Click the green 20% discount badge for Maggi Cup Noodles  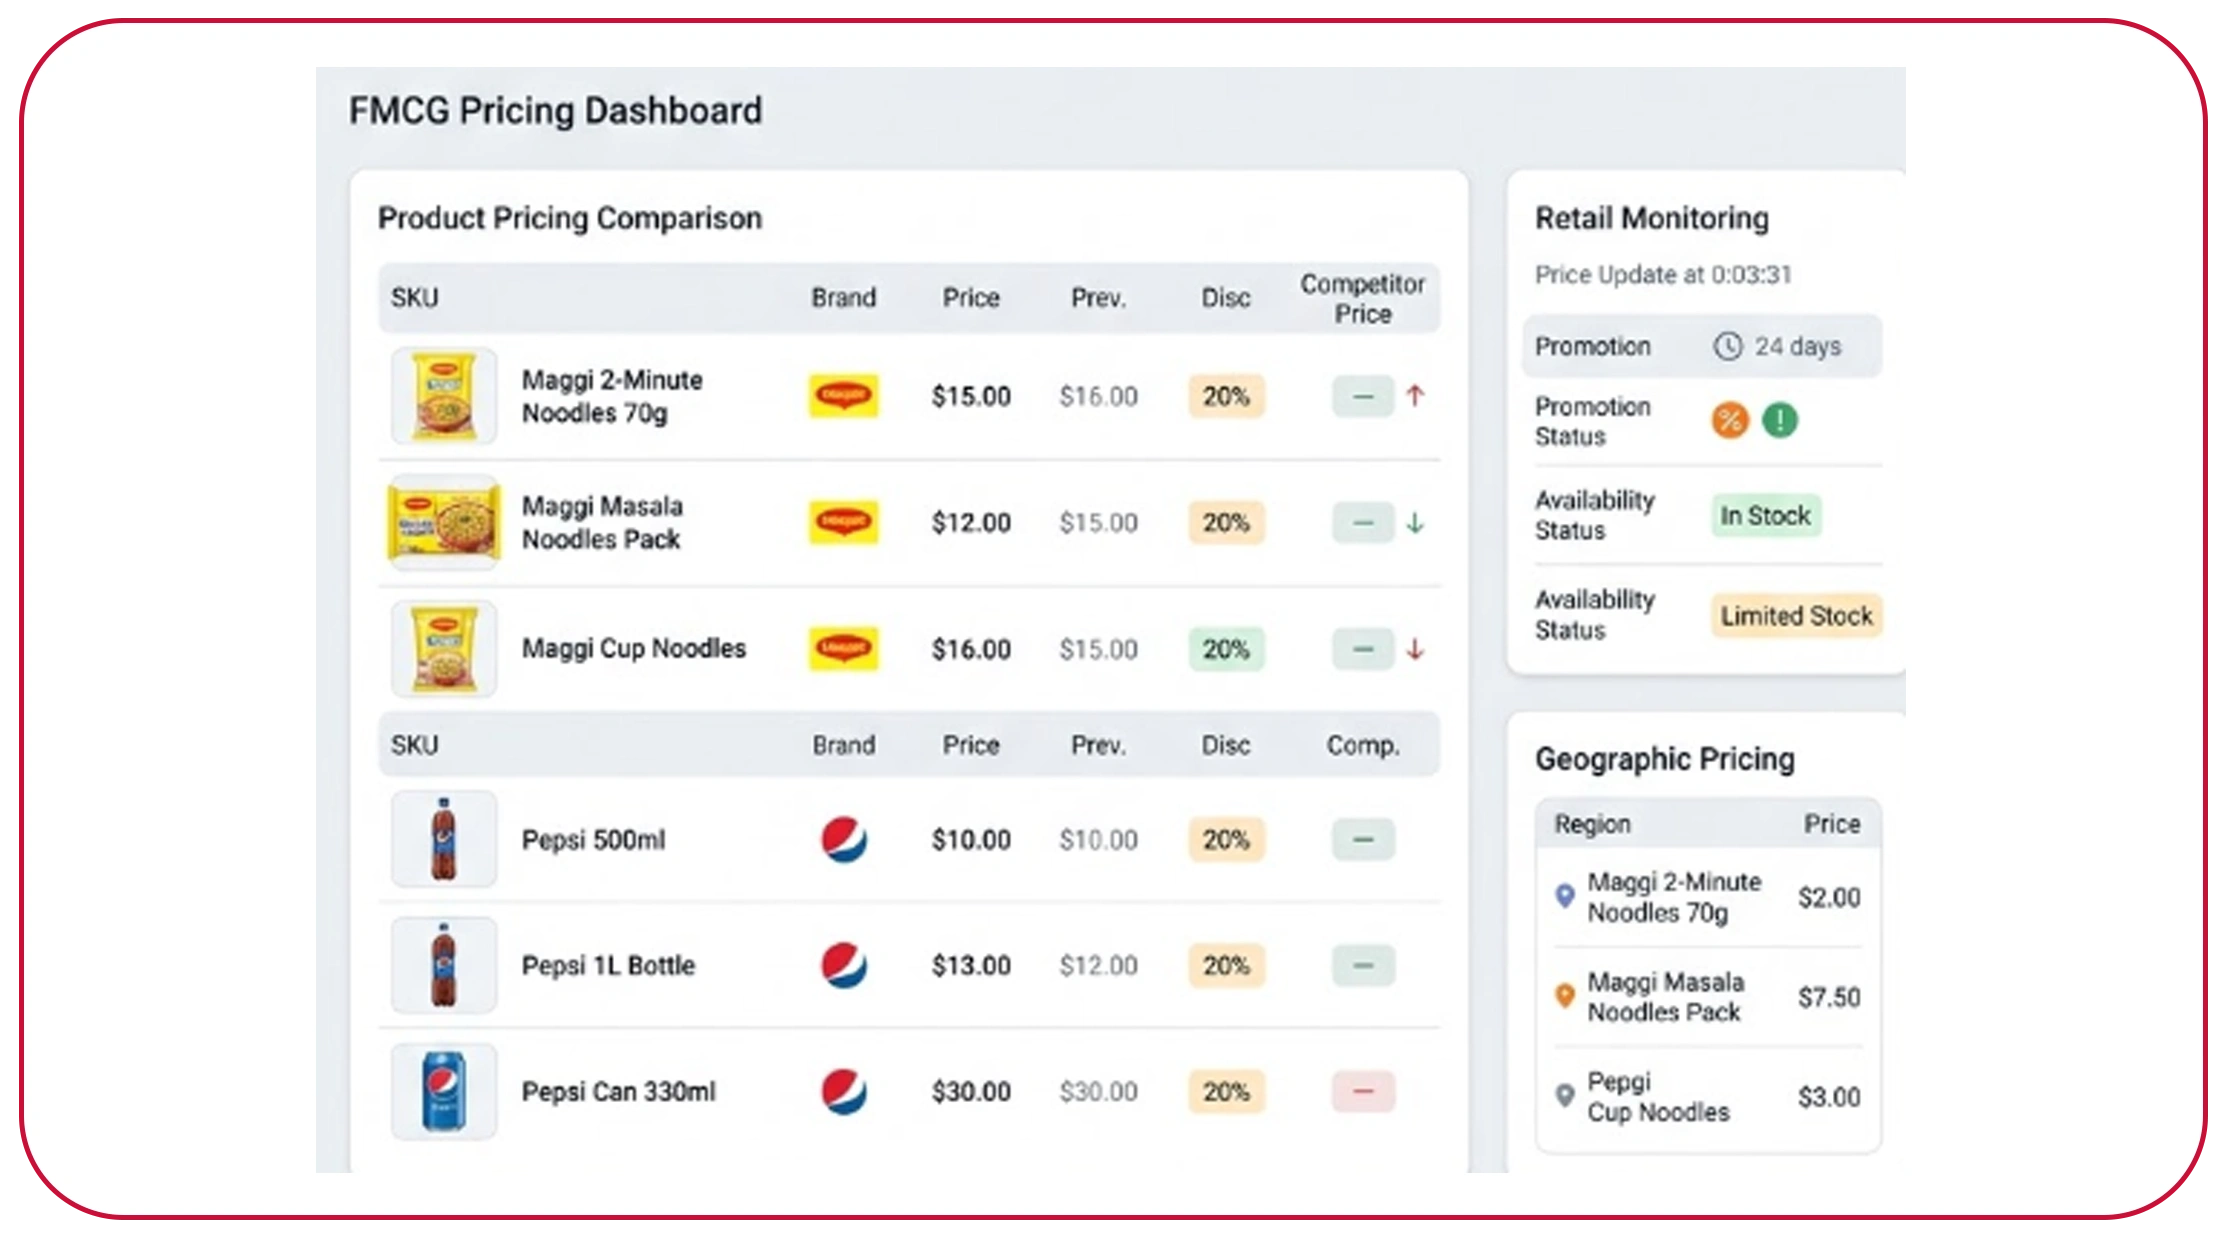pyautogui.click(x=1226, y=649)
